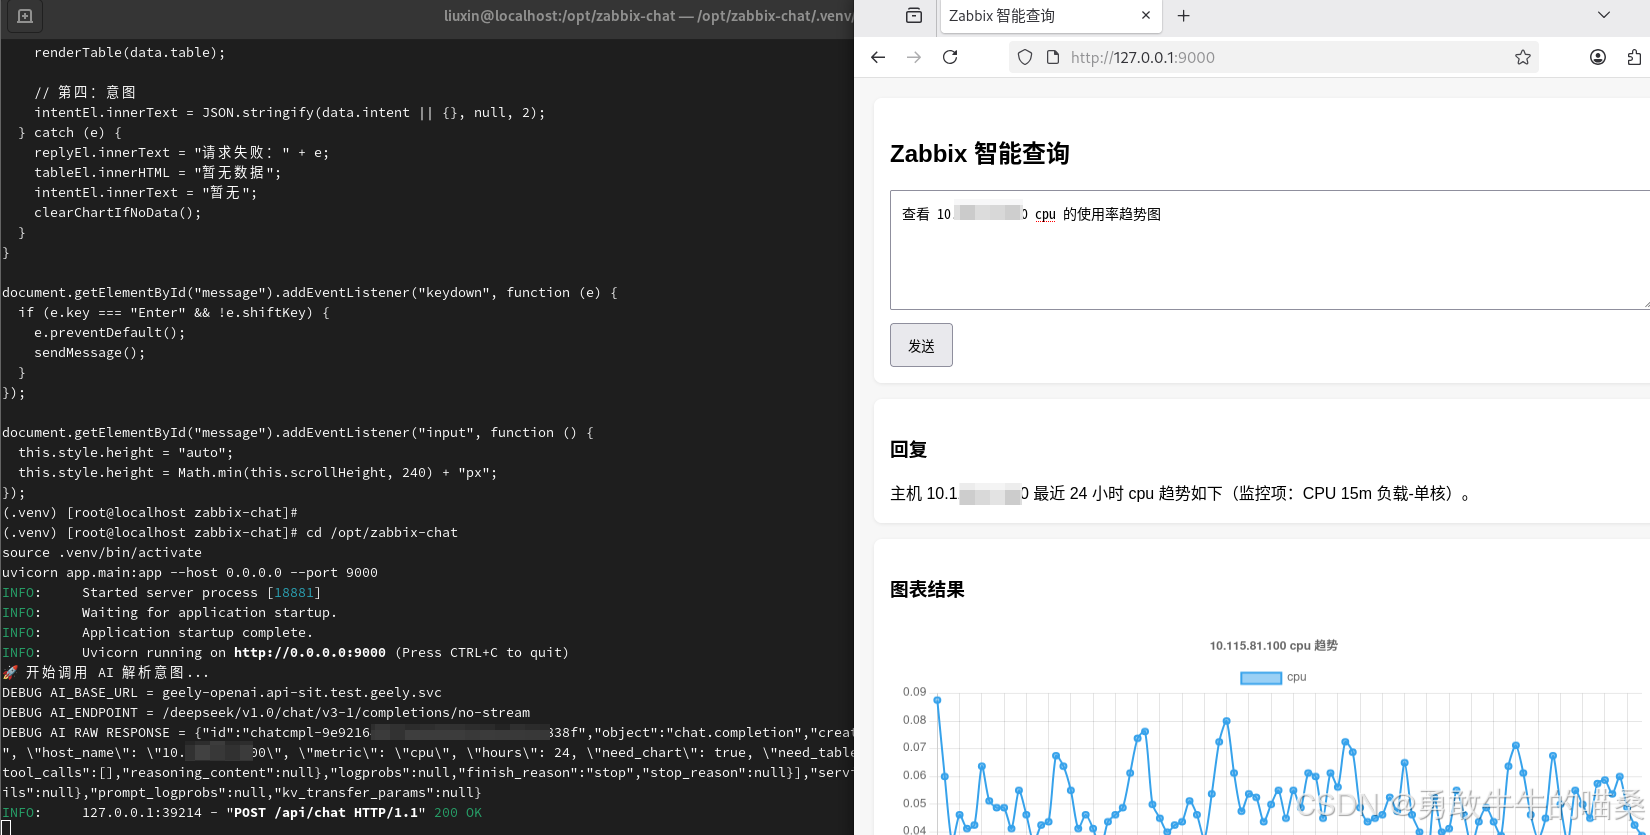
Task: Click the chart title cpu 趋势
Action: (1274, 646)
